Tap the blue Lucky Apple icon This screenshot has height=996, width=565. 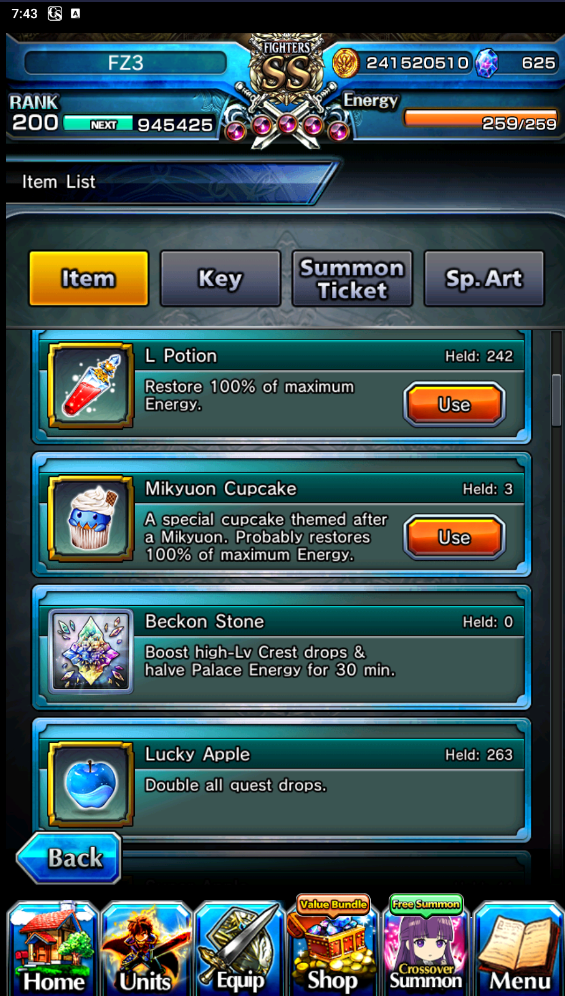coord(91,784)
